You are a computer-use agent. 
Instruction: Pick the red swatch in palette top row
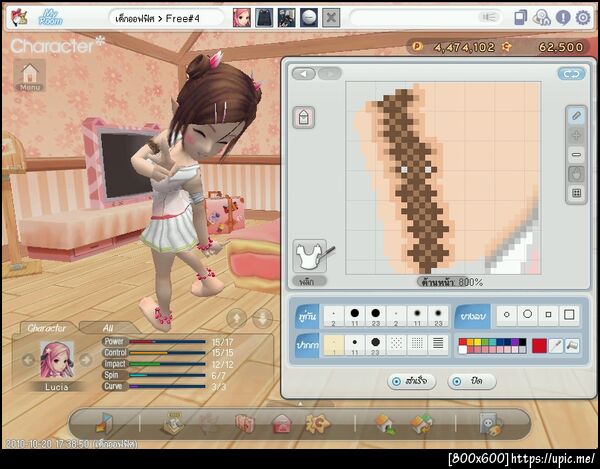click(x=462, y=342)
